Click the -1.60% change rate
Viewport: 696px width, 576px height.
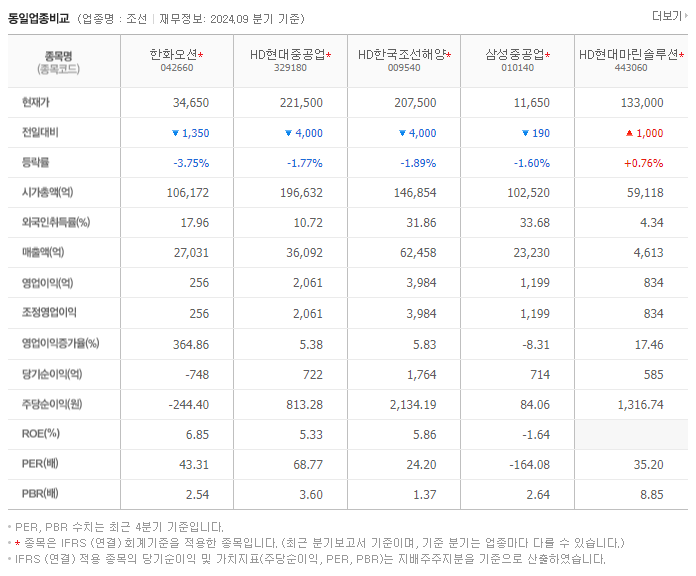point(532,163)
